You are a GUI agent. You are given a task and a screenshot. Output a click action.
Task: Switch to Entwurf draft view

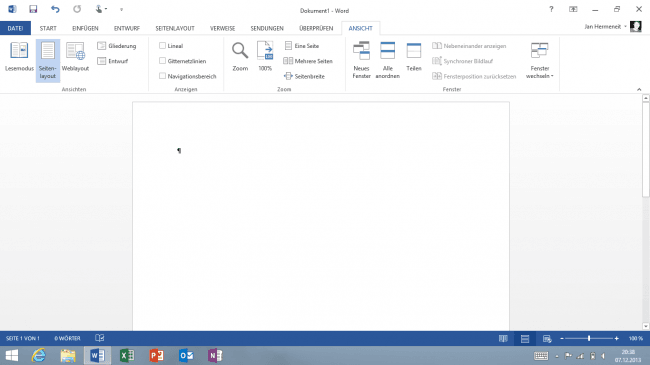tap(113, 61)
